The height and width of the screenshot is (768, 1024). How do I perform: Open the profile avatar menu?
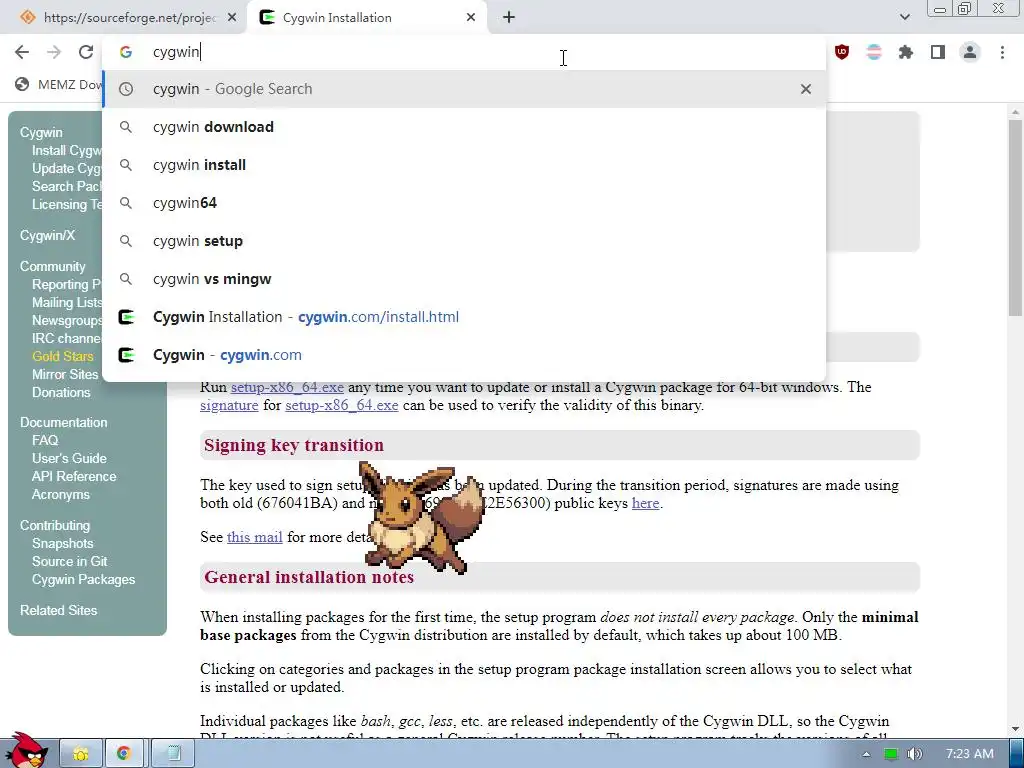click(970, 52)
